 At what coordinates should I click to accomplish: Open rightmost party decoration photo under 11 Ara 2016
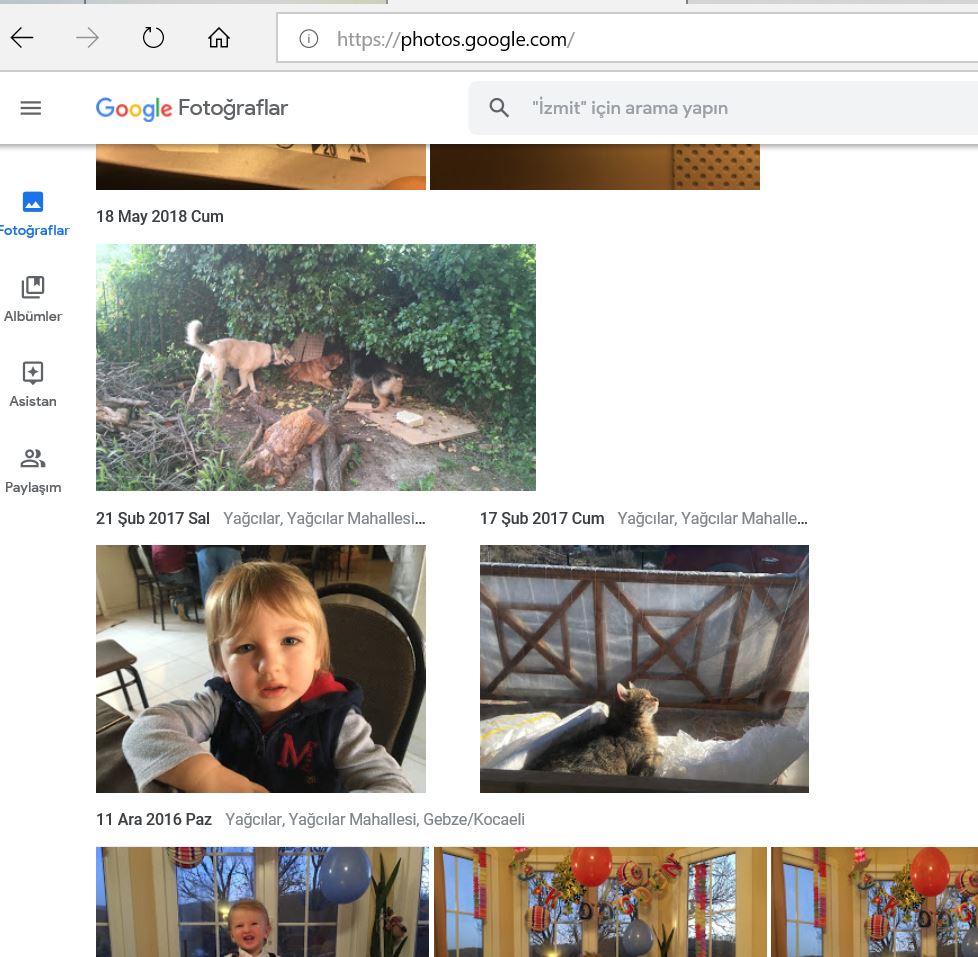tap(874, 902)
